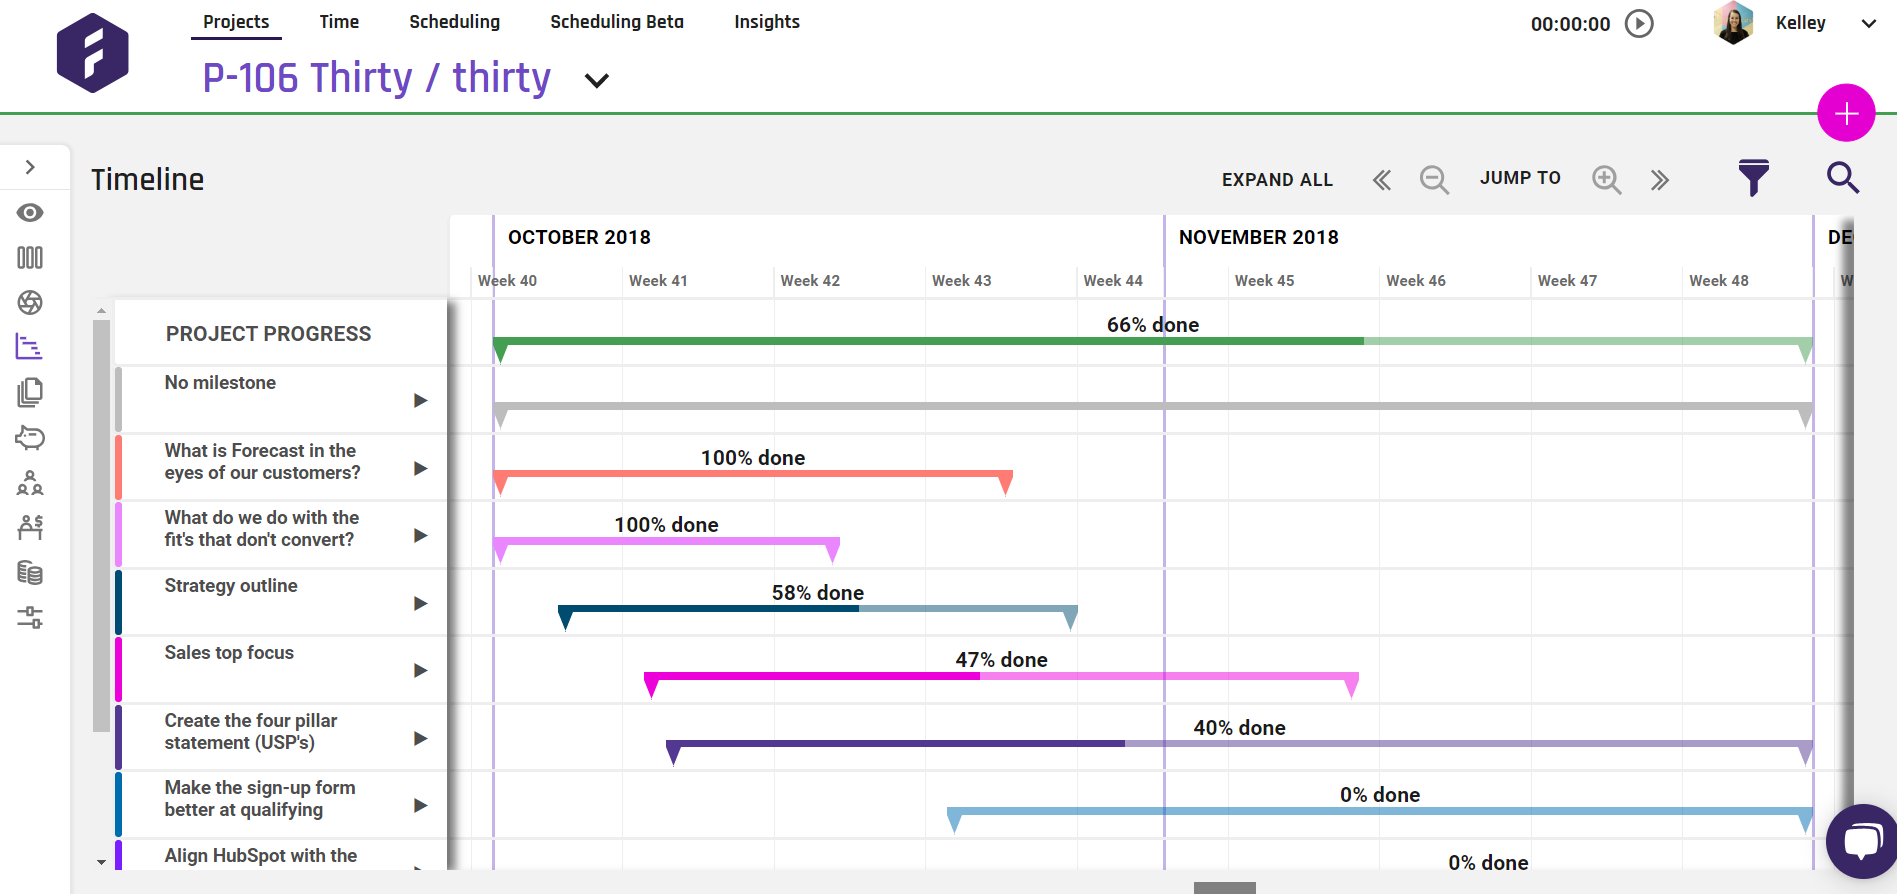This screenshot has width=1897, height=894.
Task: Open the eye overview icon in sidebar
Action: [x=30, y=213]
